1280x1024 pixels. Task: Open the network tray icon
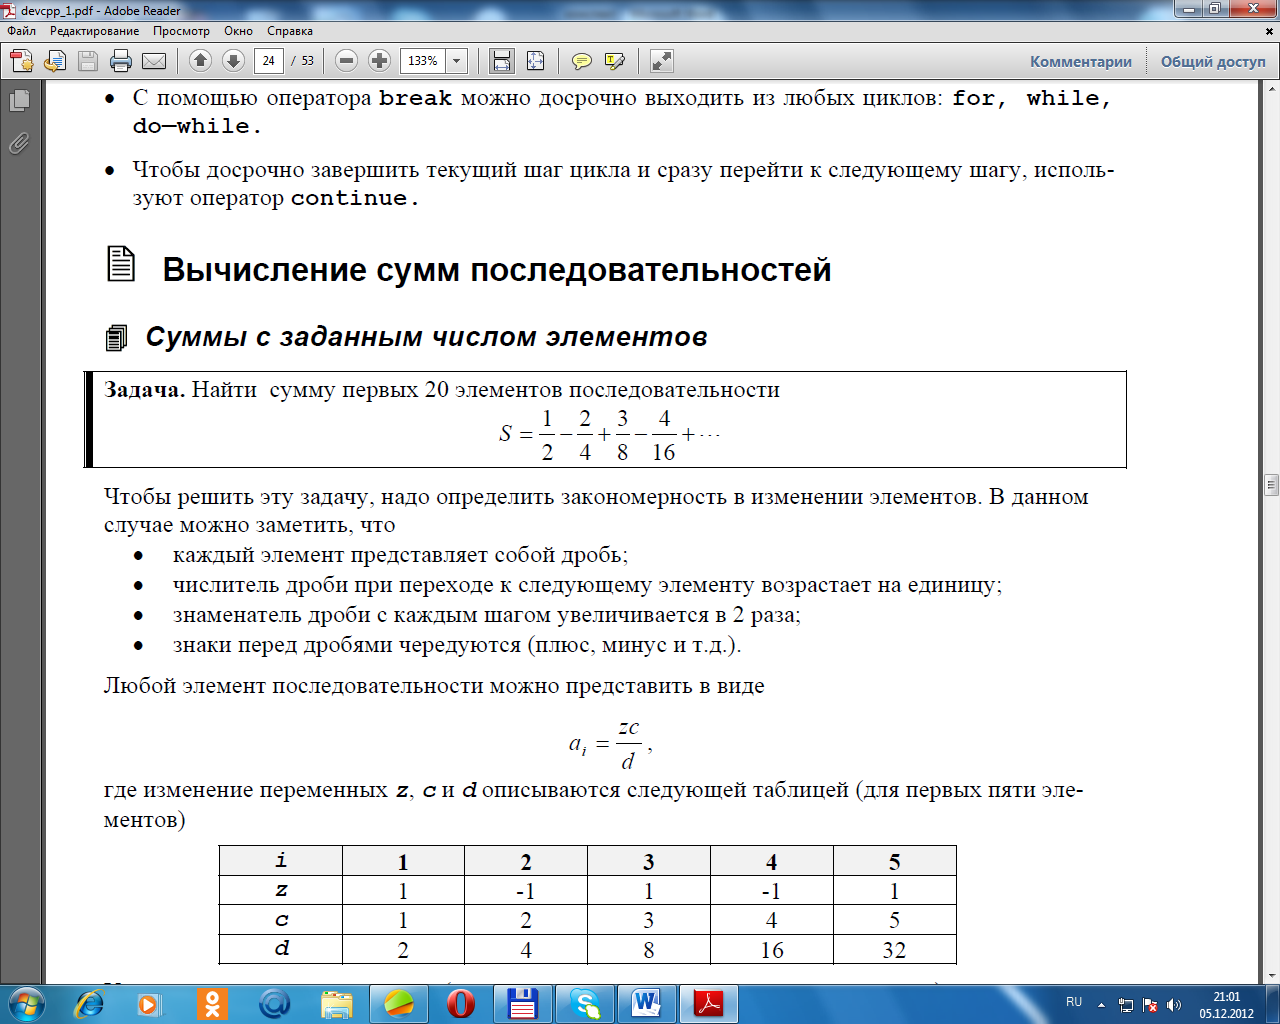[x=1126, y=1004]
